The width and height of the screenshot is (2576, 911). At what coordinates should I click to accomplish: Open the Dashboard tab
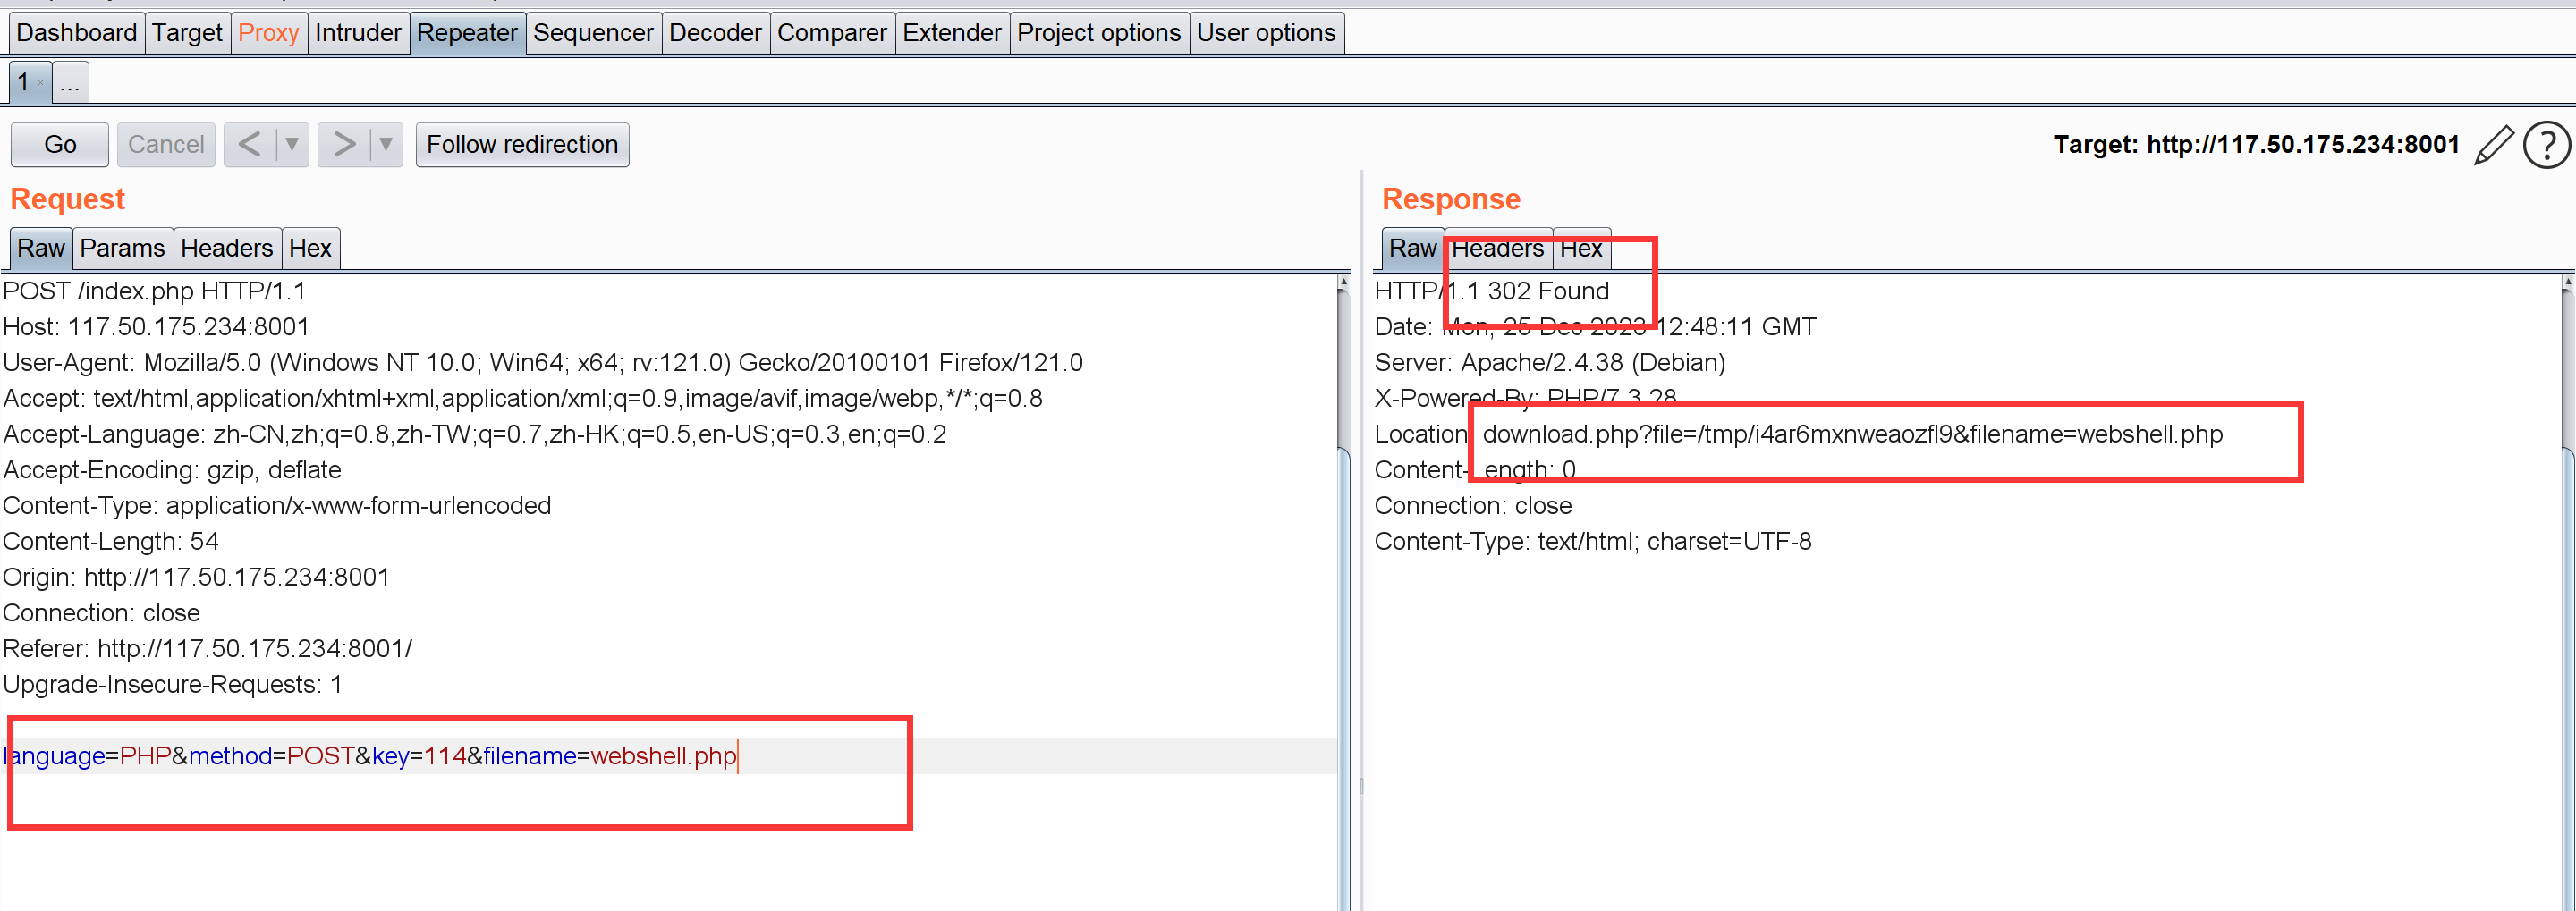click(x=77, y=33)
